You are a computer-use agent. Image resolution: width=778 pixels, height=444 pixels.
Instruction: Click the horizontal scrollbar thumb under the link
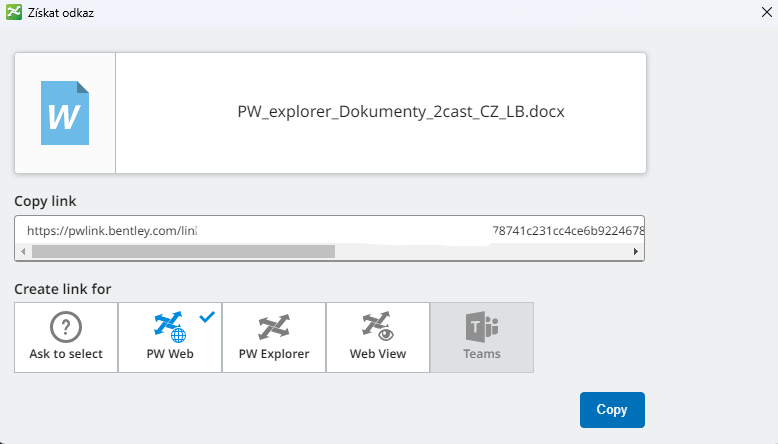[x=180, y=252]
